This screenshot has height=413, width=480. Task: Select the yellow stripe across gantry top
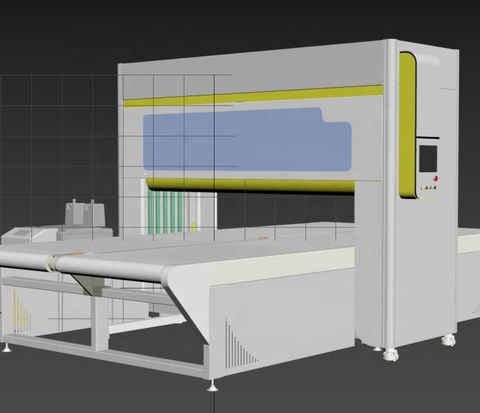tap(253, 96)
